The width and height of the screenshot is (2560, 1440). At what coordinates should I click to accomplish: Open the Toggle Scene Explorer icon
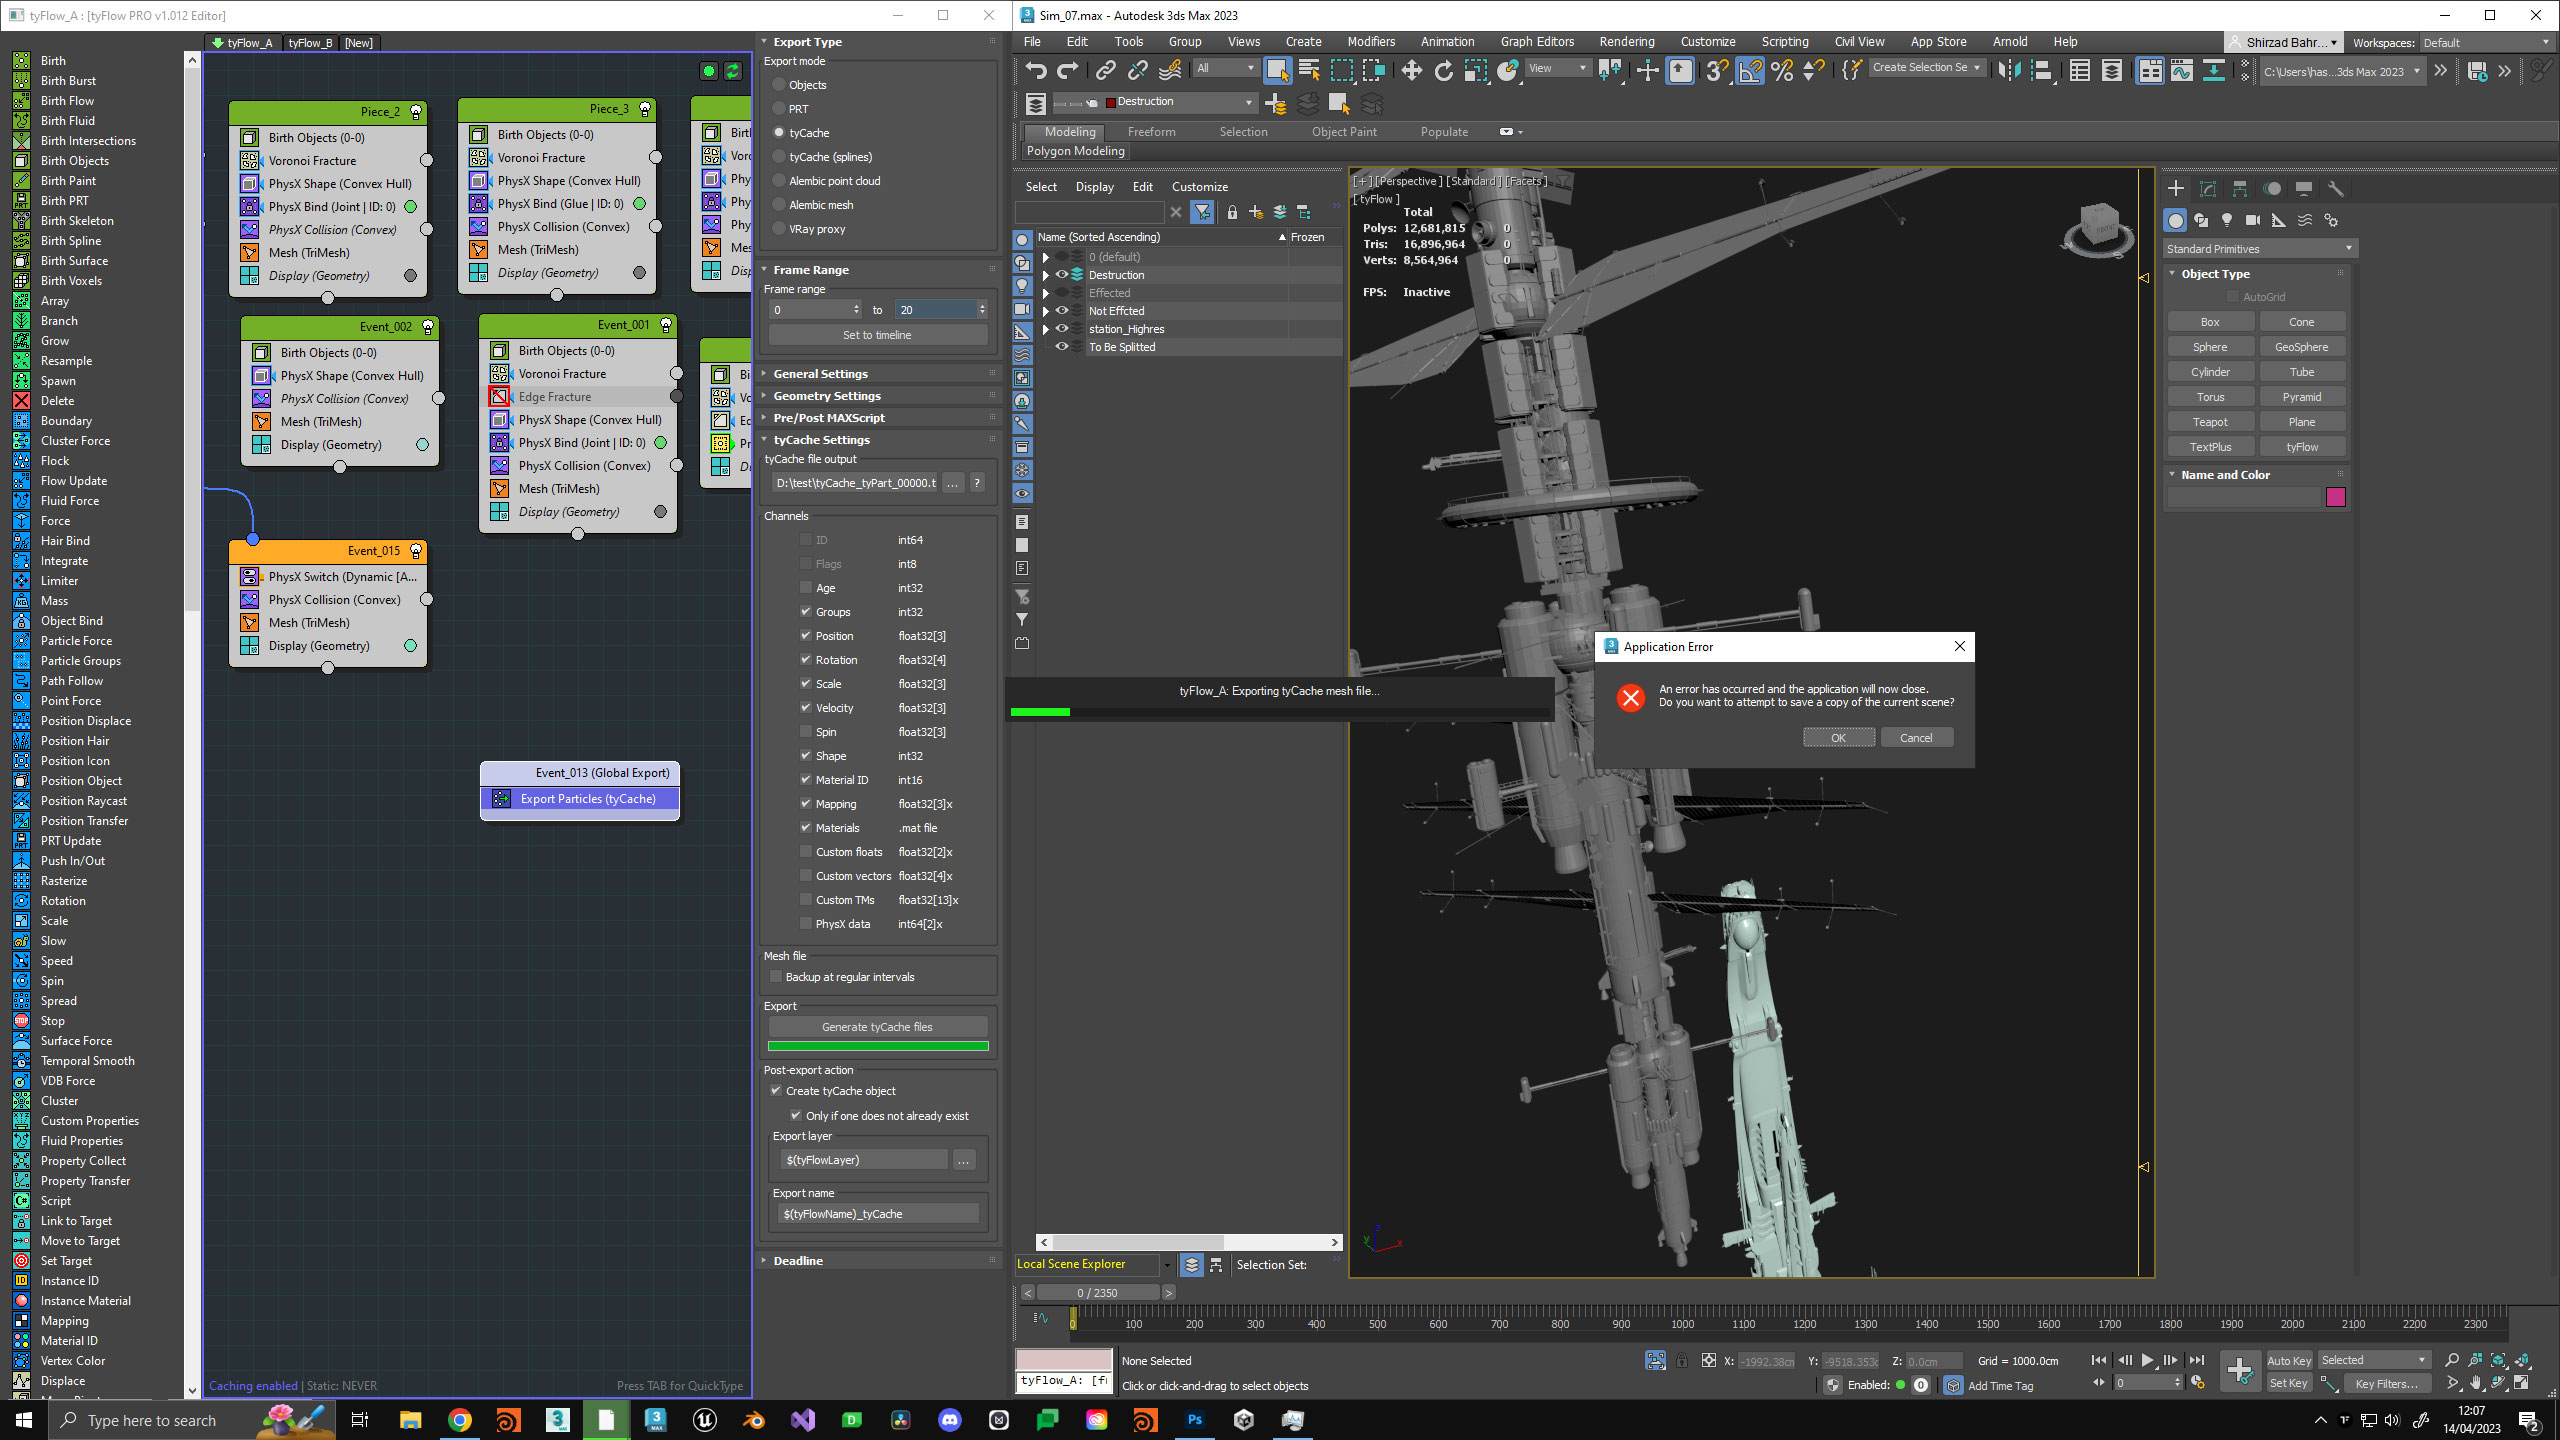tap(2079, 70)
